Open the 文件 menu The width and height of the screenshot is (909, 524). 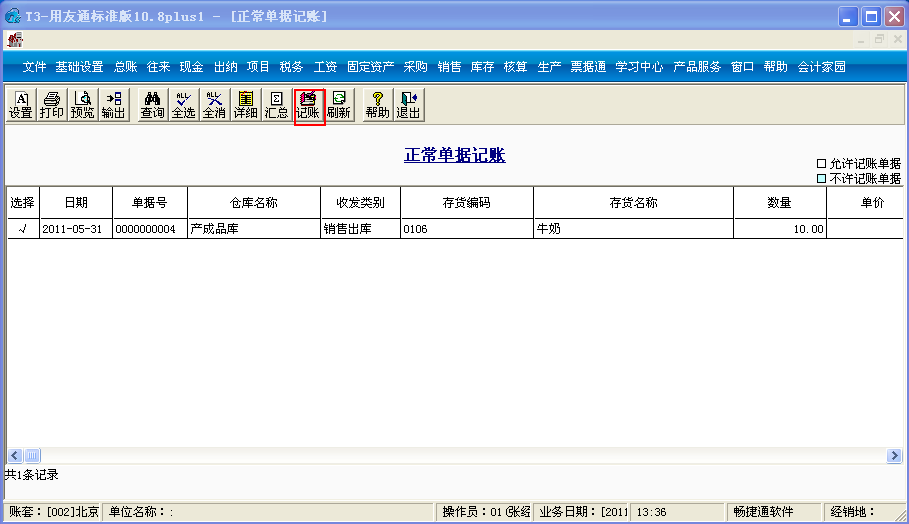click(34, 67)
